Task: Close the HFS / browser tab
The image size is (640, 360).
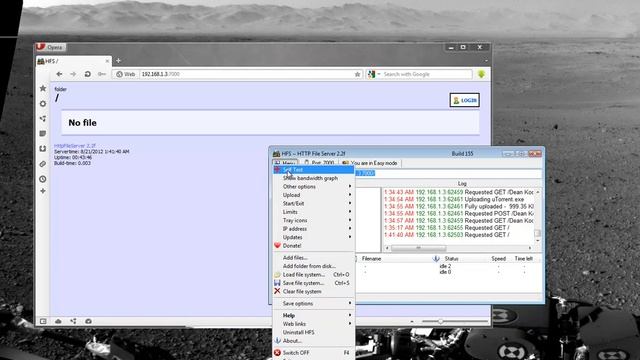Action: [x=107, y=61]
